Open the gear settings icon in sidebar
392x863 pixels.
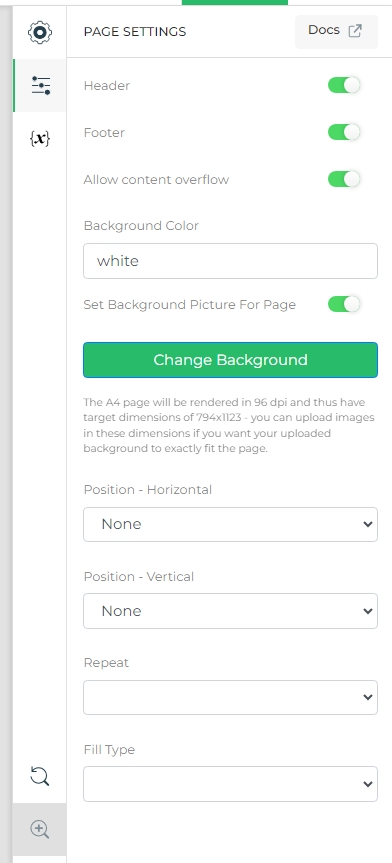[40, 32]
